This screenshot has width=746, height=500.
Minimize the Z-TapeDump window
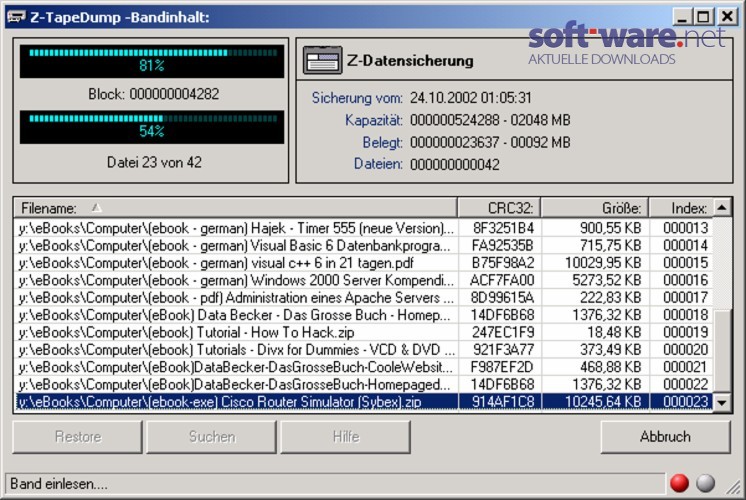click(682, 17)
